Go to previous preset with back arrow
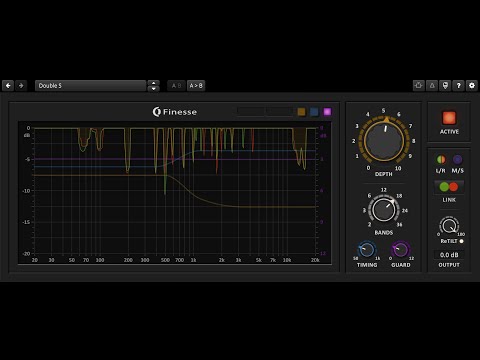This screenshot has height=360, width=480. pos(8,86)
